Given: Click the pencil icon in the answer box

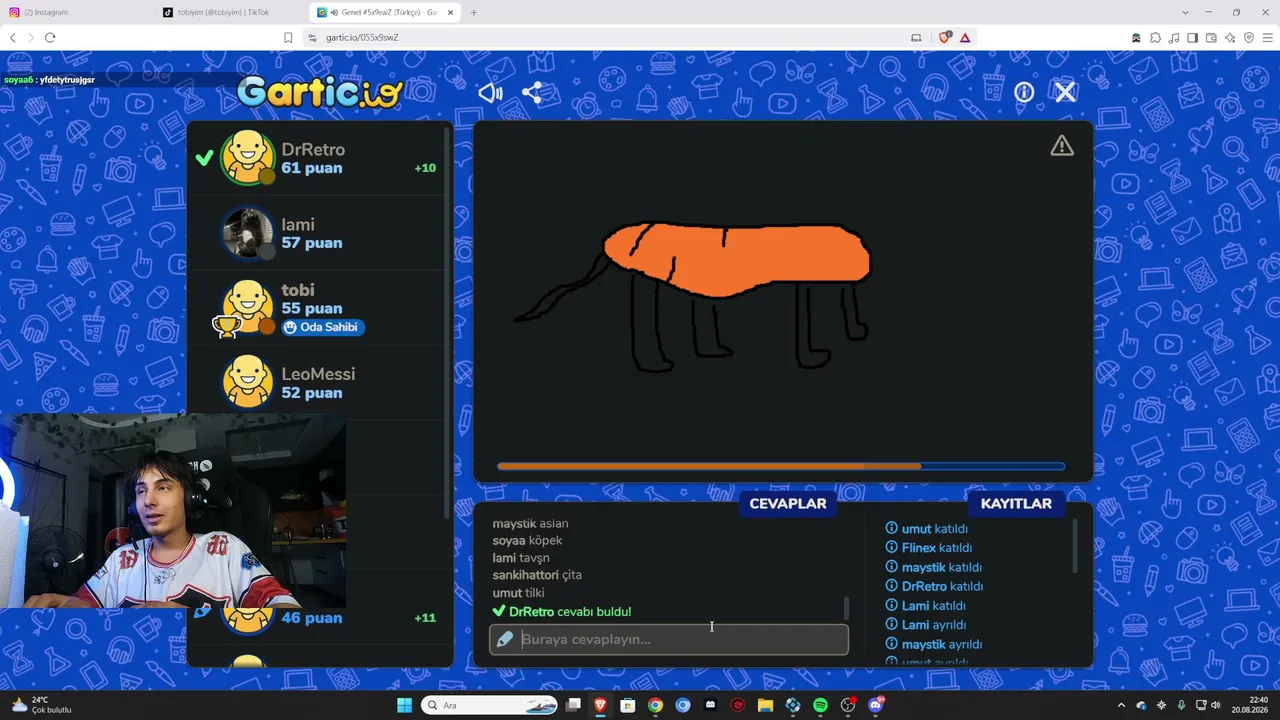Looking at the screenshot, I should click(505, 640).
